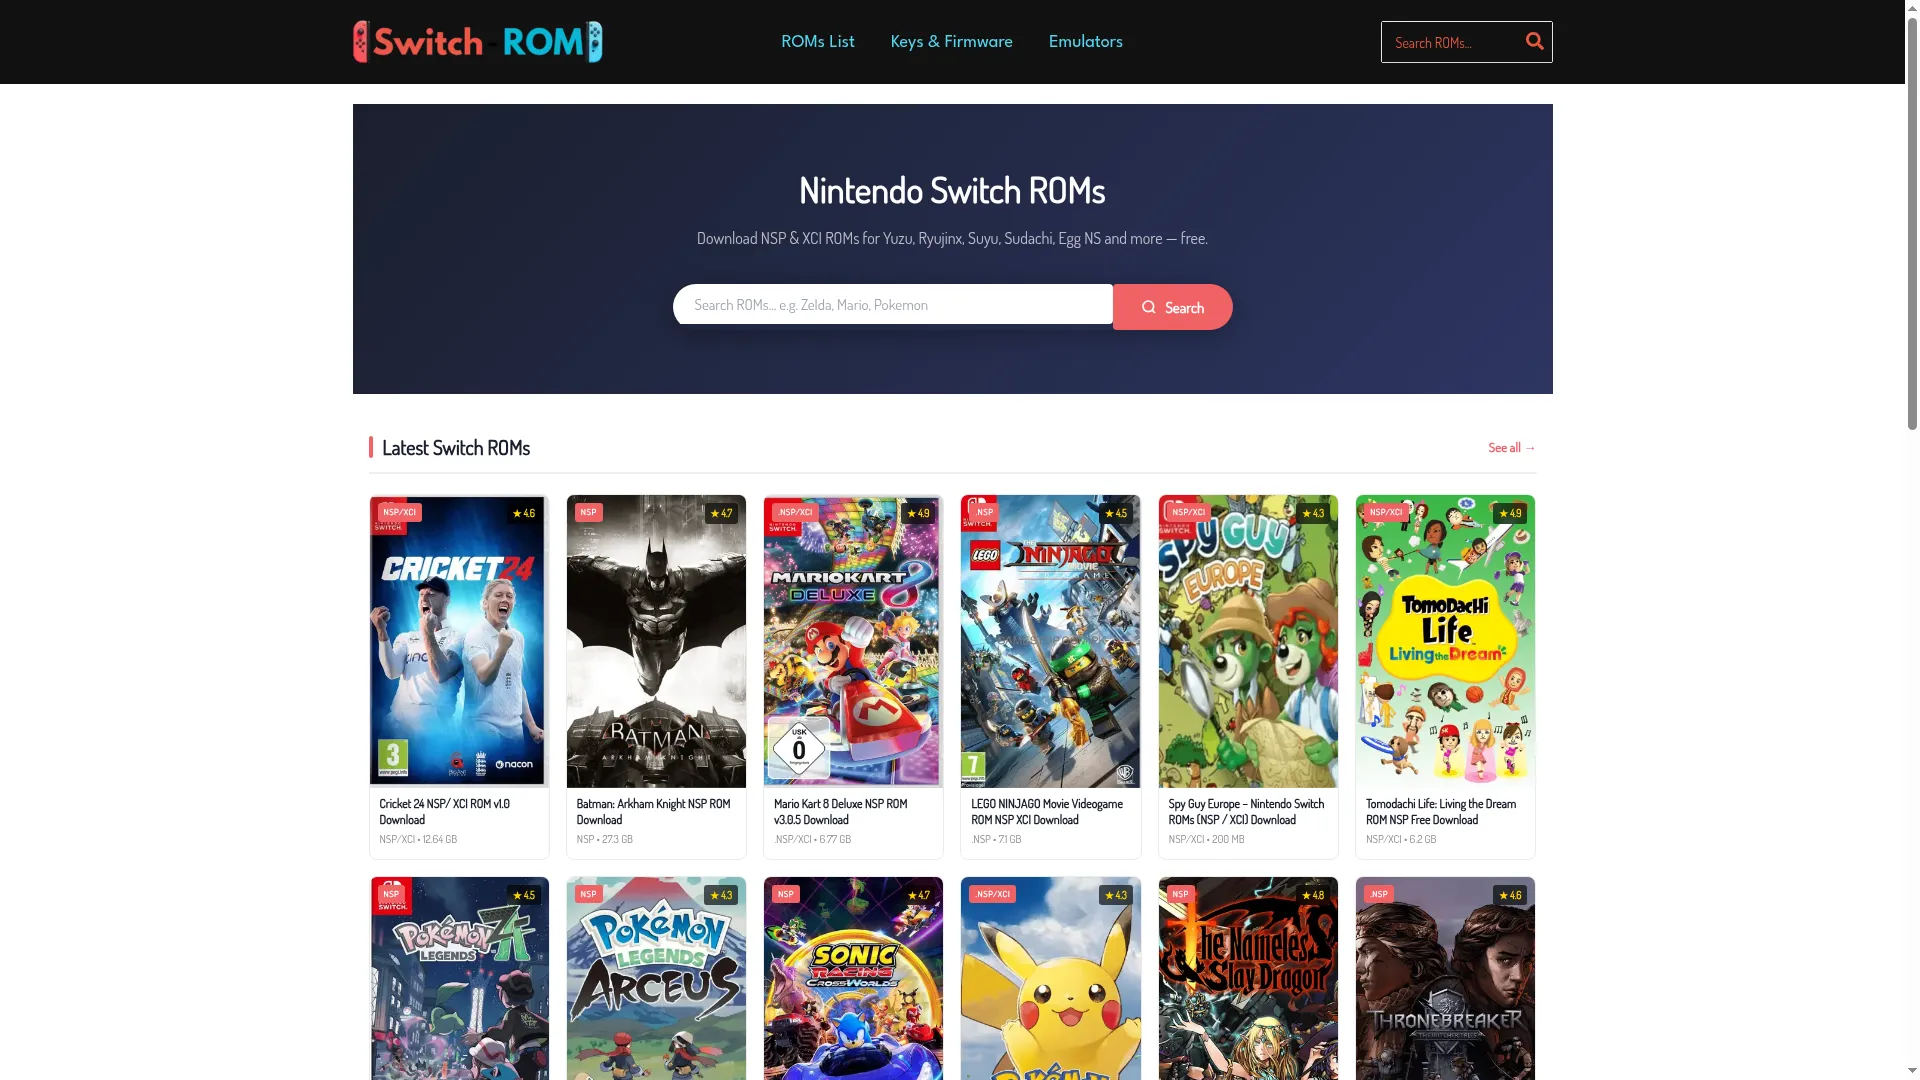Screen dimensions: 1920x1080
Task: Click the 'Latest Switch ROMs' heading
Action: click(455, 447)
